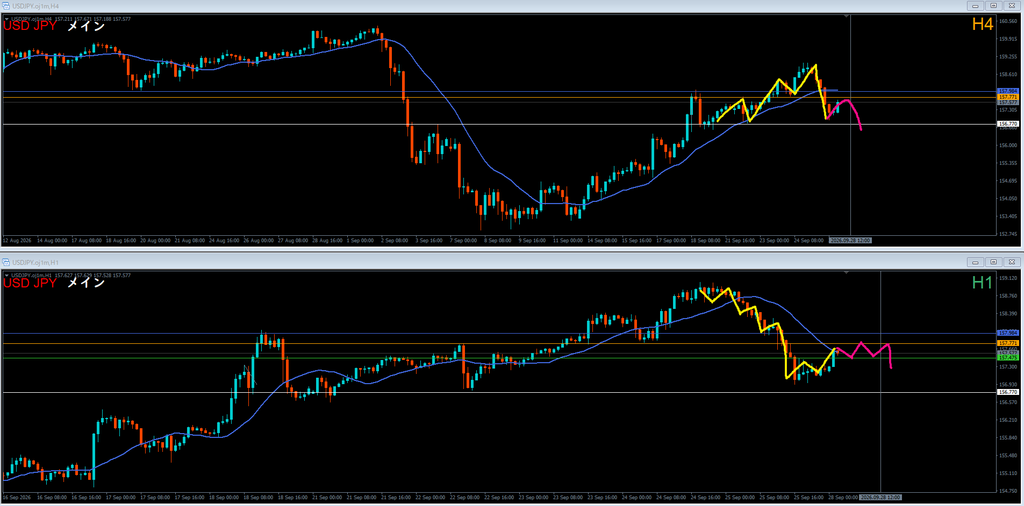Restore the H4 chart window size
Image resolution: width=1024 pixels, height=506 pixels.
(x=993, y=5)
